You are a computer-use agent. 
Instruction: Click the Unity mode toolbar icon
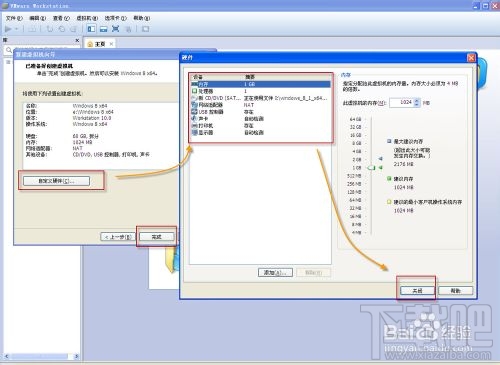point(128,29)
